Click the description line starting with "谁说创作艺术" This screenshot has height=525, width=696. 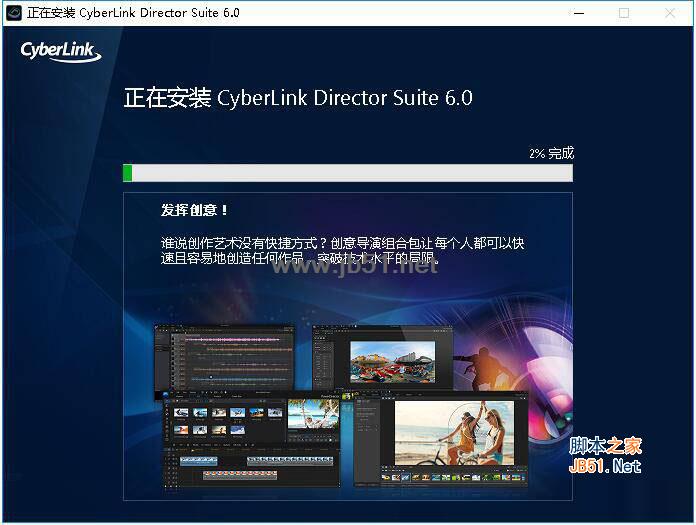[x=342, y=243]
